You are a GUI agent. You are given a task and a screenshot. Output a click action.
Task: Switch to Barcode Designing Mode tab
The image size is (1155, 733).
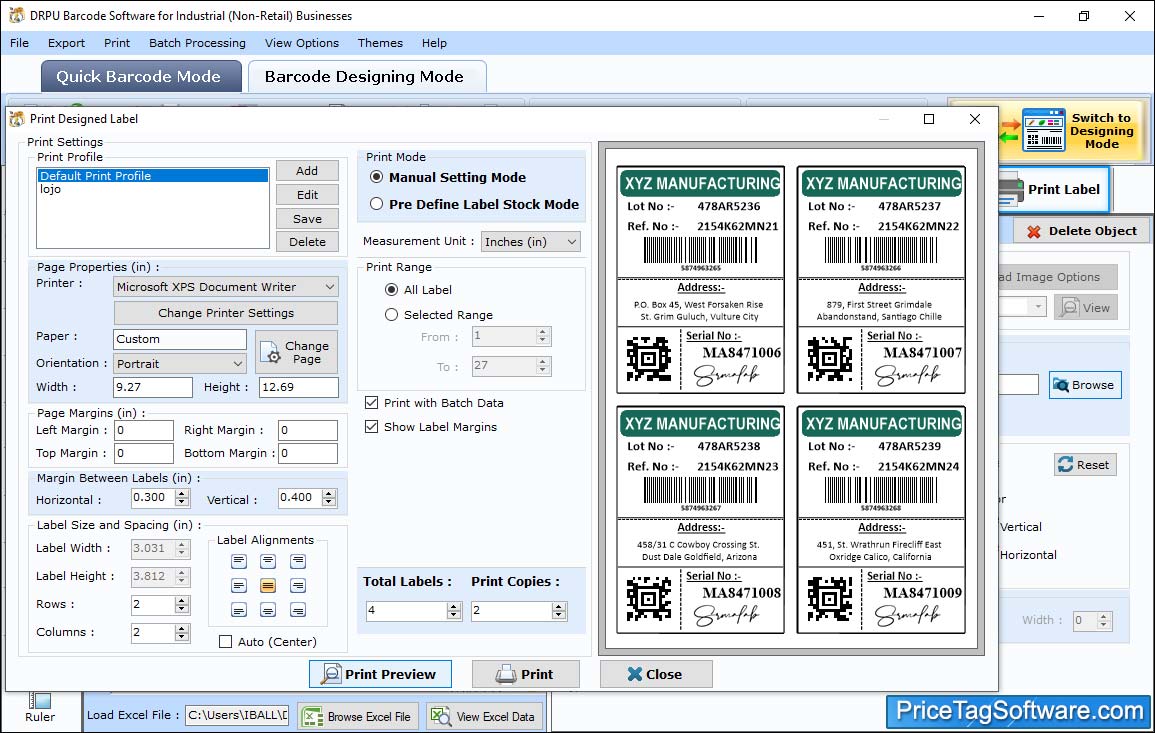(x=367, y=77)
